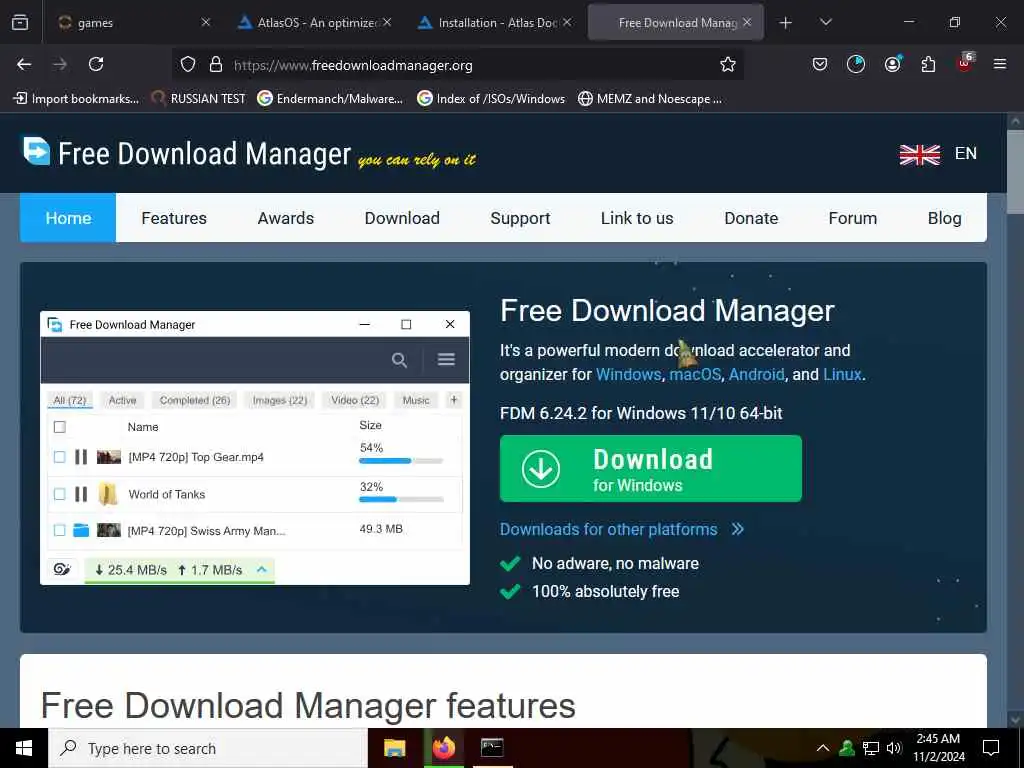
Task: Switch to the AtlasOS tab
Action: pos(315,23)
